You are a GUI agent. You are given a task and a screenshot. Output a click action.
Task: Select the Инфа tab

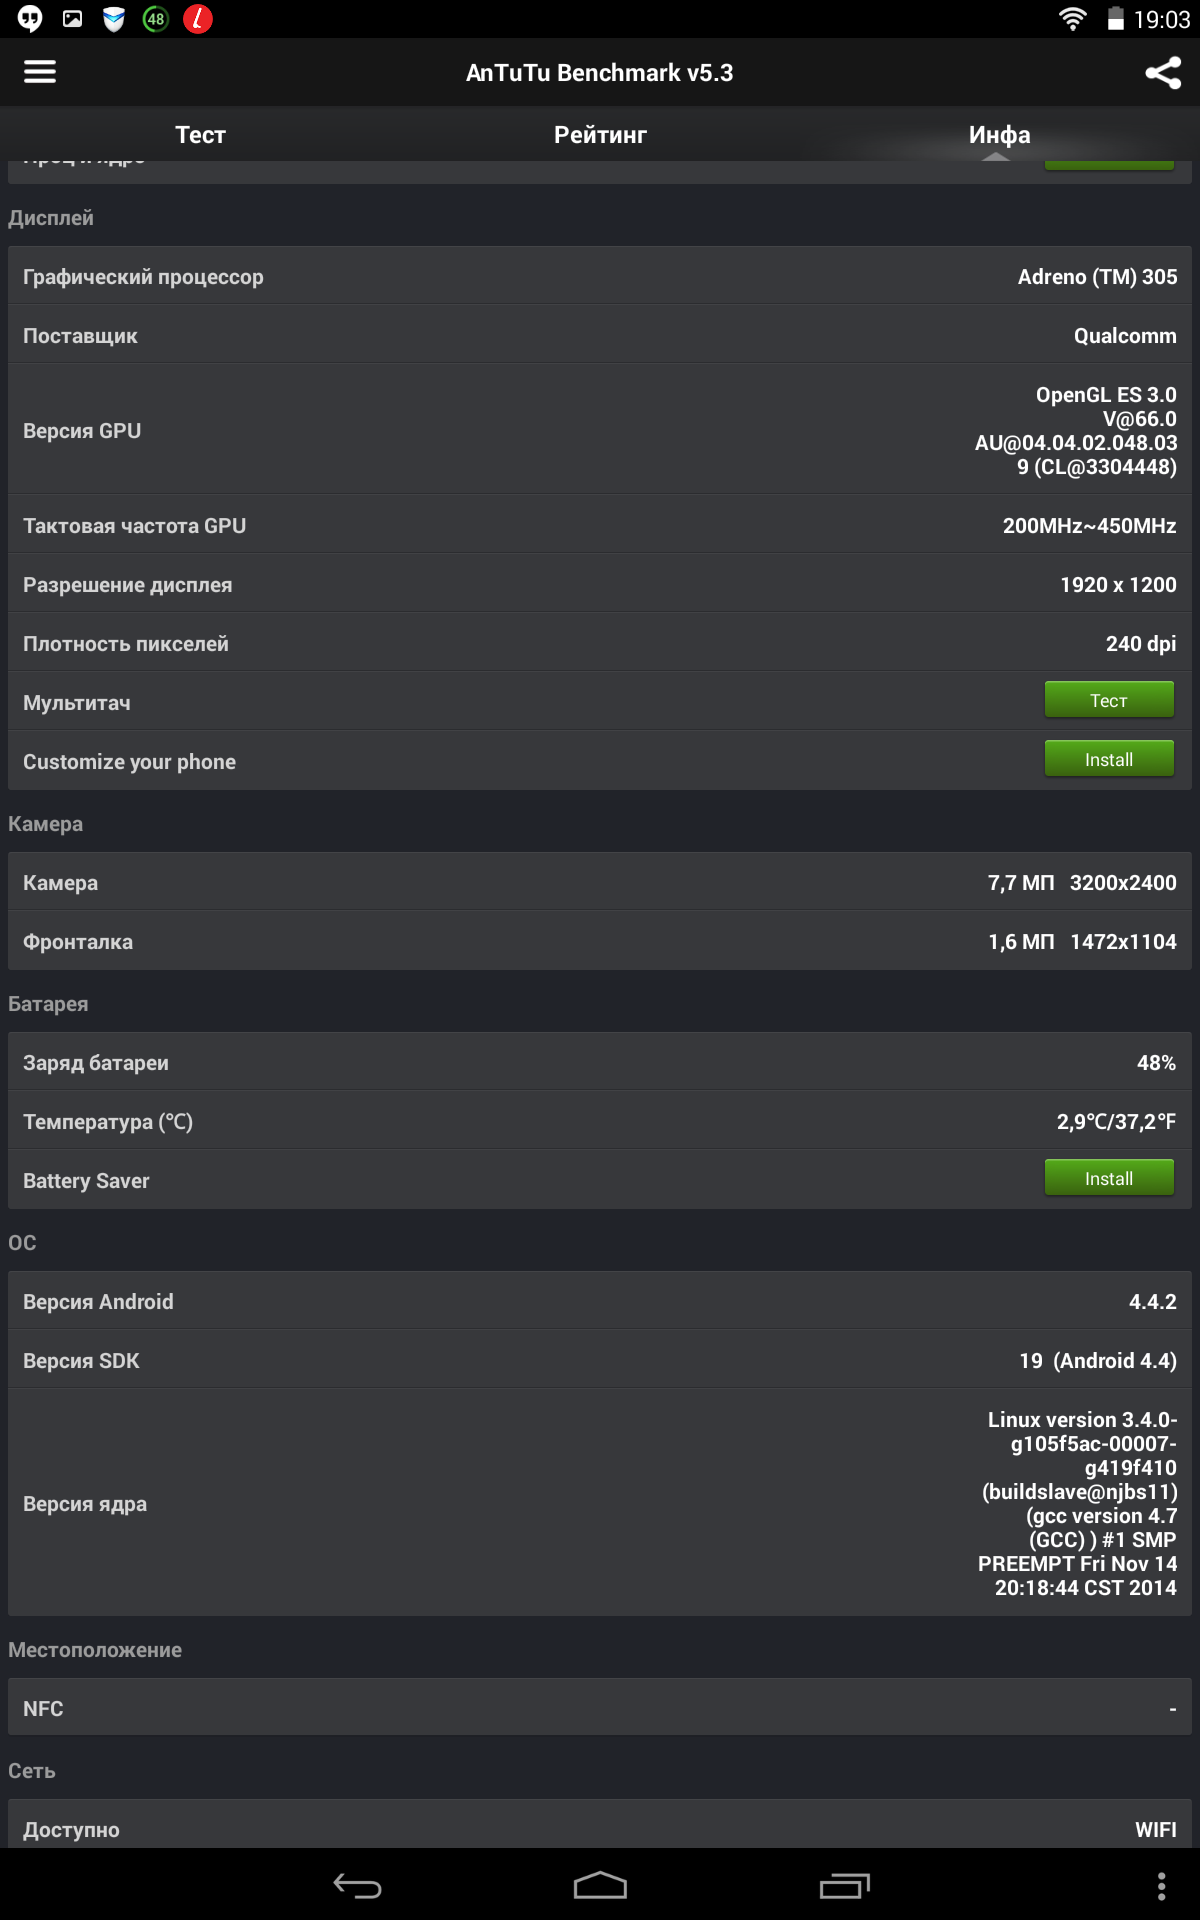[x=1000, y=135]
